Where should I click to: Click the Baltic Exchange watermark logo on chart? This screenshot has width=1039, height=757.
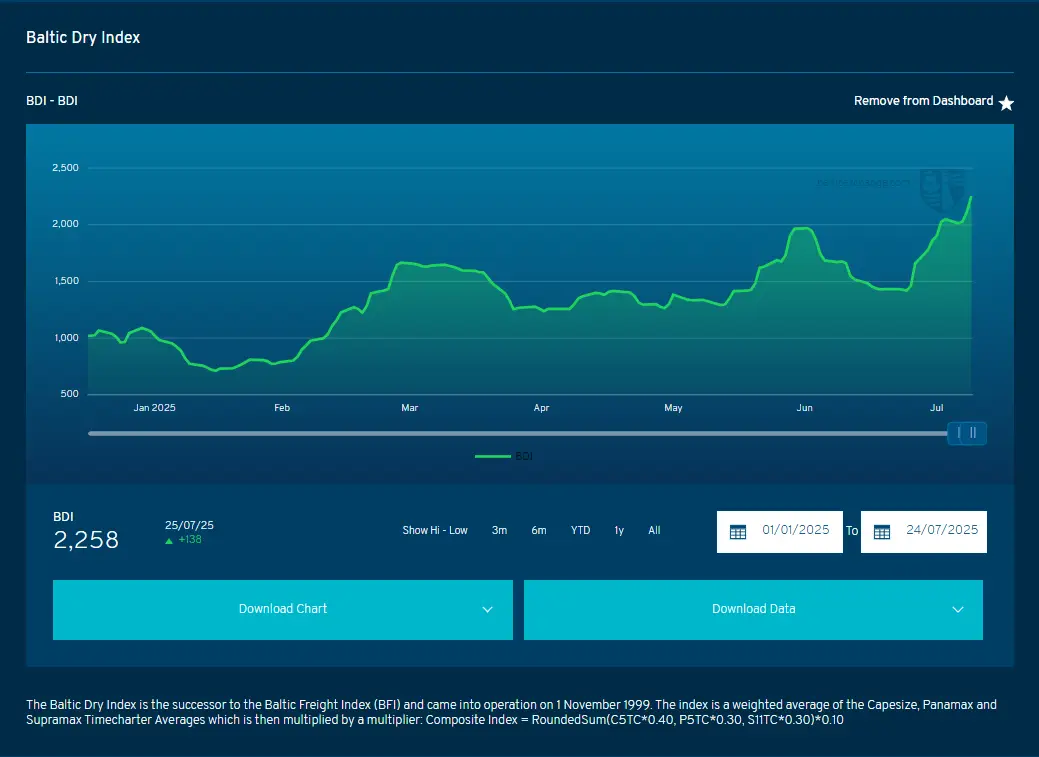pyautogui.click(x=941, y=187)
